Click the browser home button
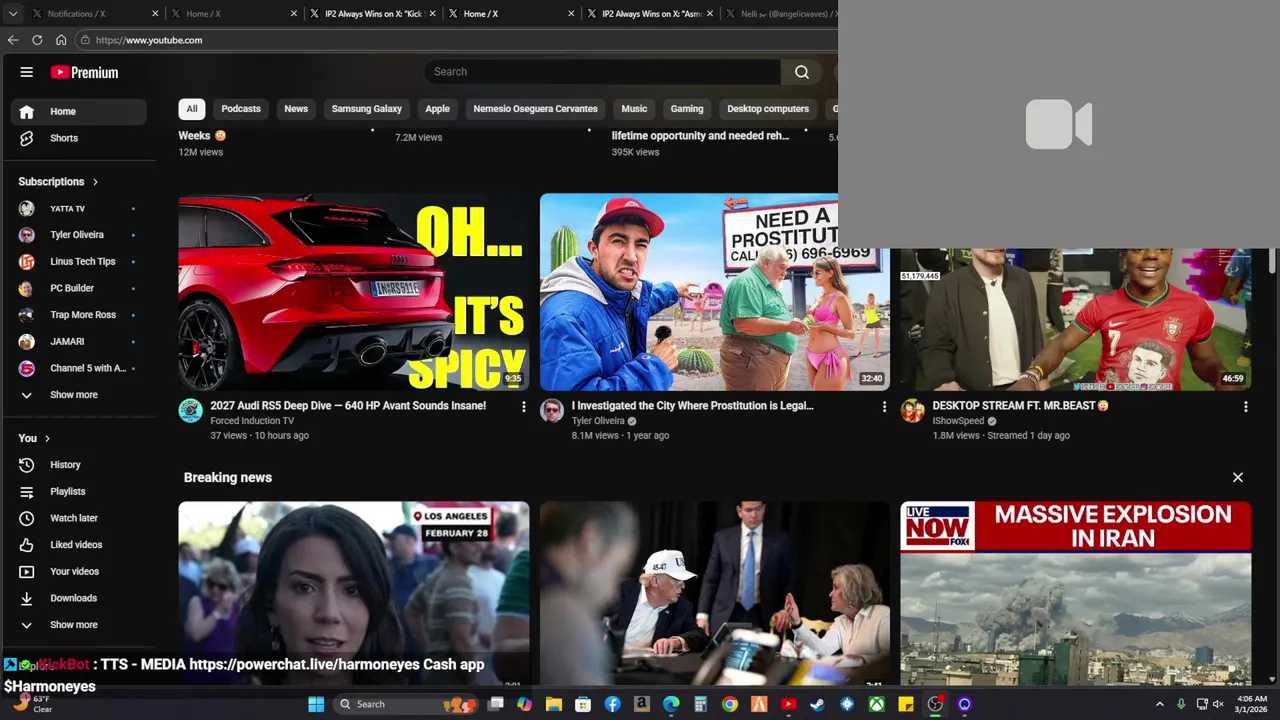1280x720 pixels. click(x=61, y=40)
